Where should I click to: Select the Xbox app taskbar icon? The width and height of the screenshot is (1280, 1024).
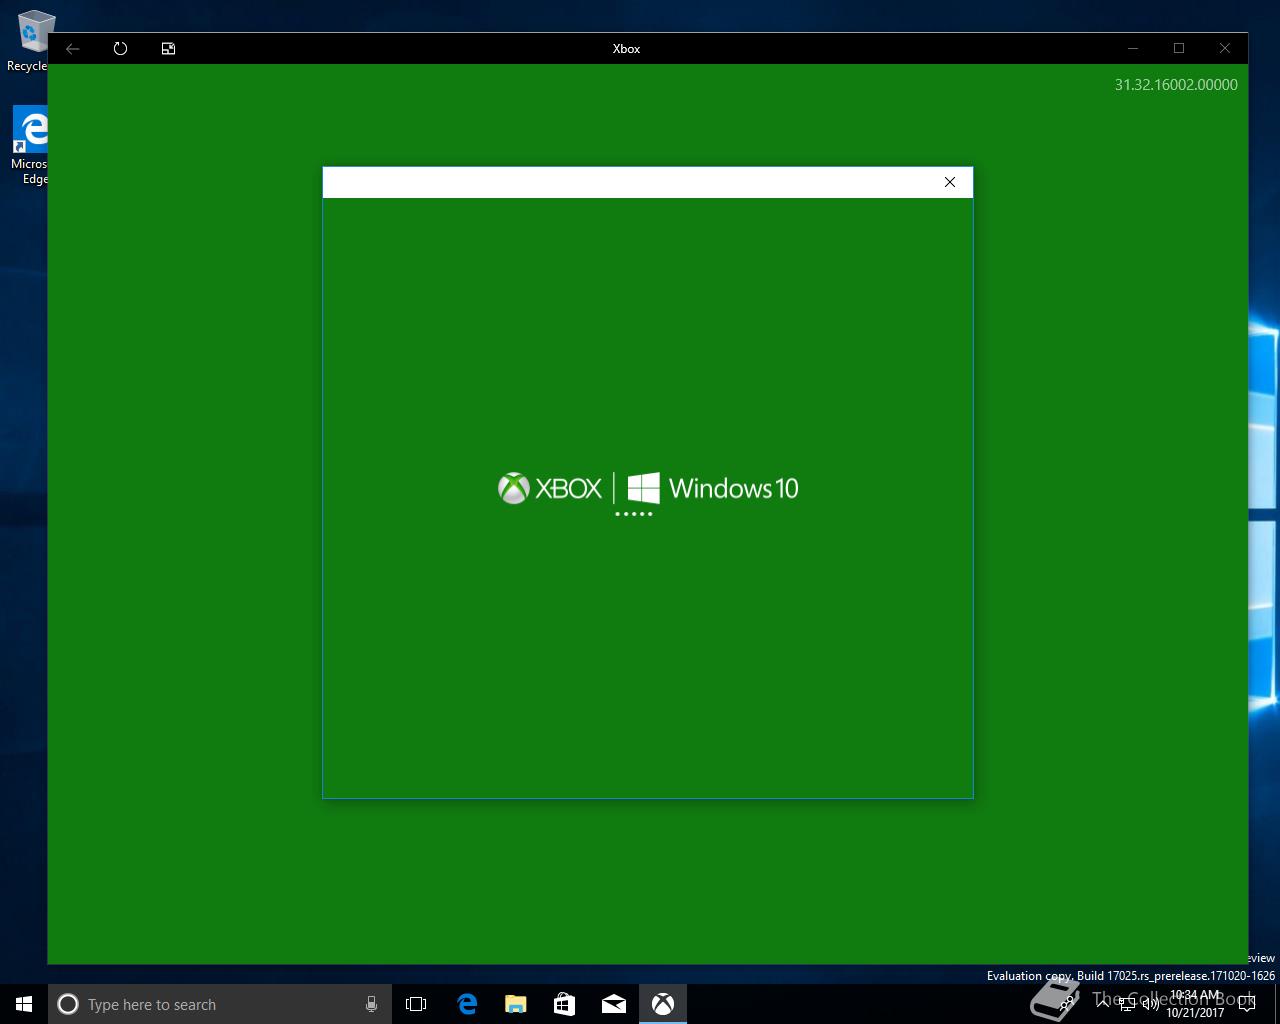[663, 1004]
